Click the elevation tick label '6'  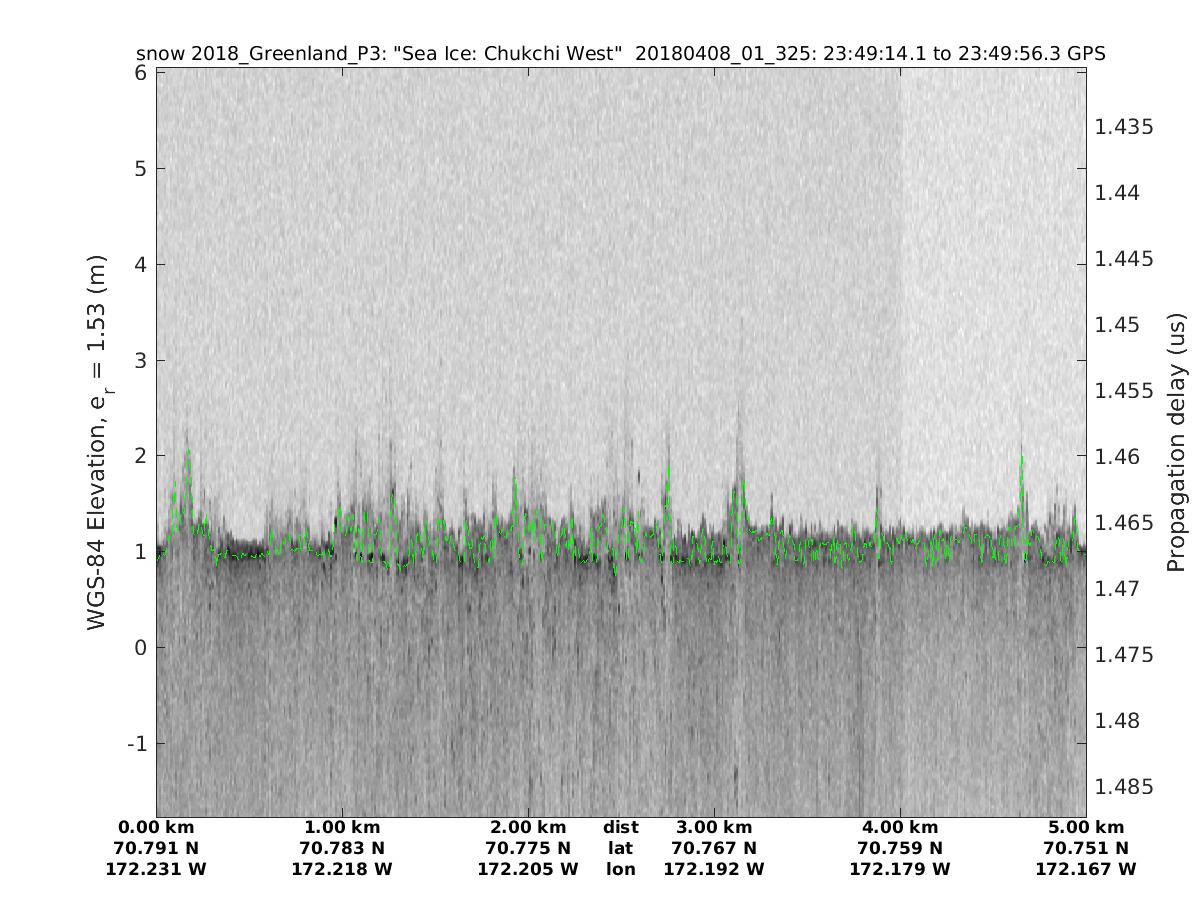pyautogui.click(x=142, y=73)
